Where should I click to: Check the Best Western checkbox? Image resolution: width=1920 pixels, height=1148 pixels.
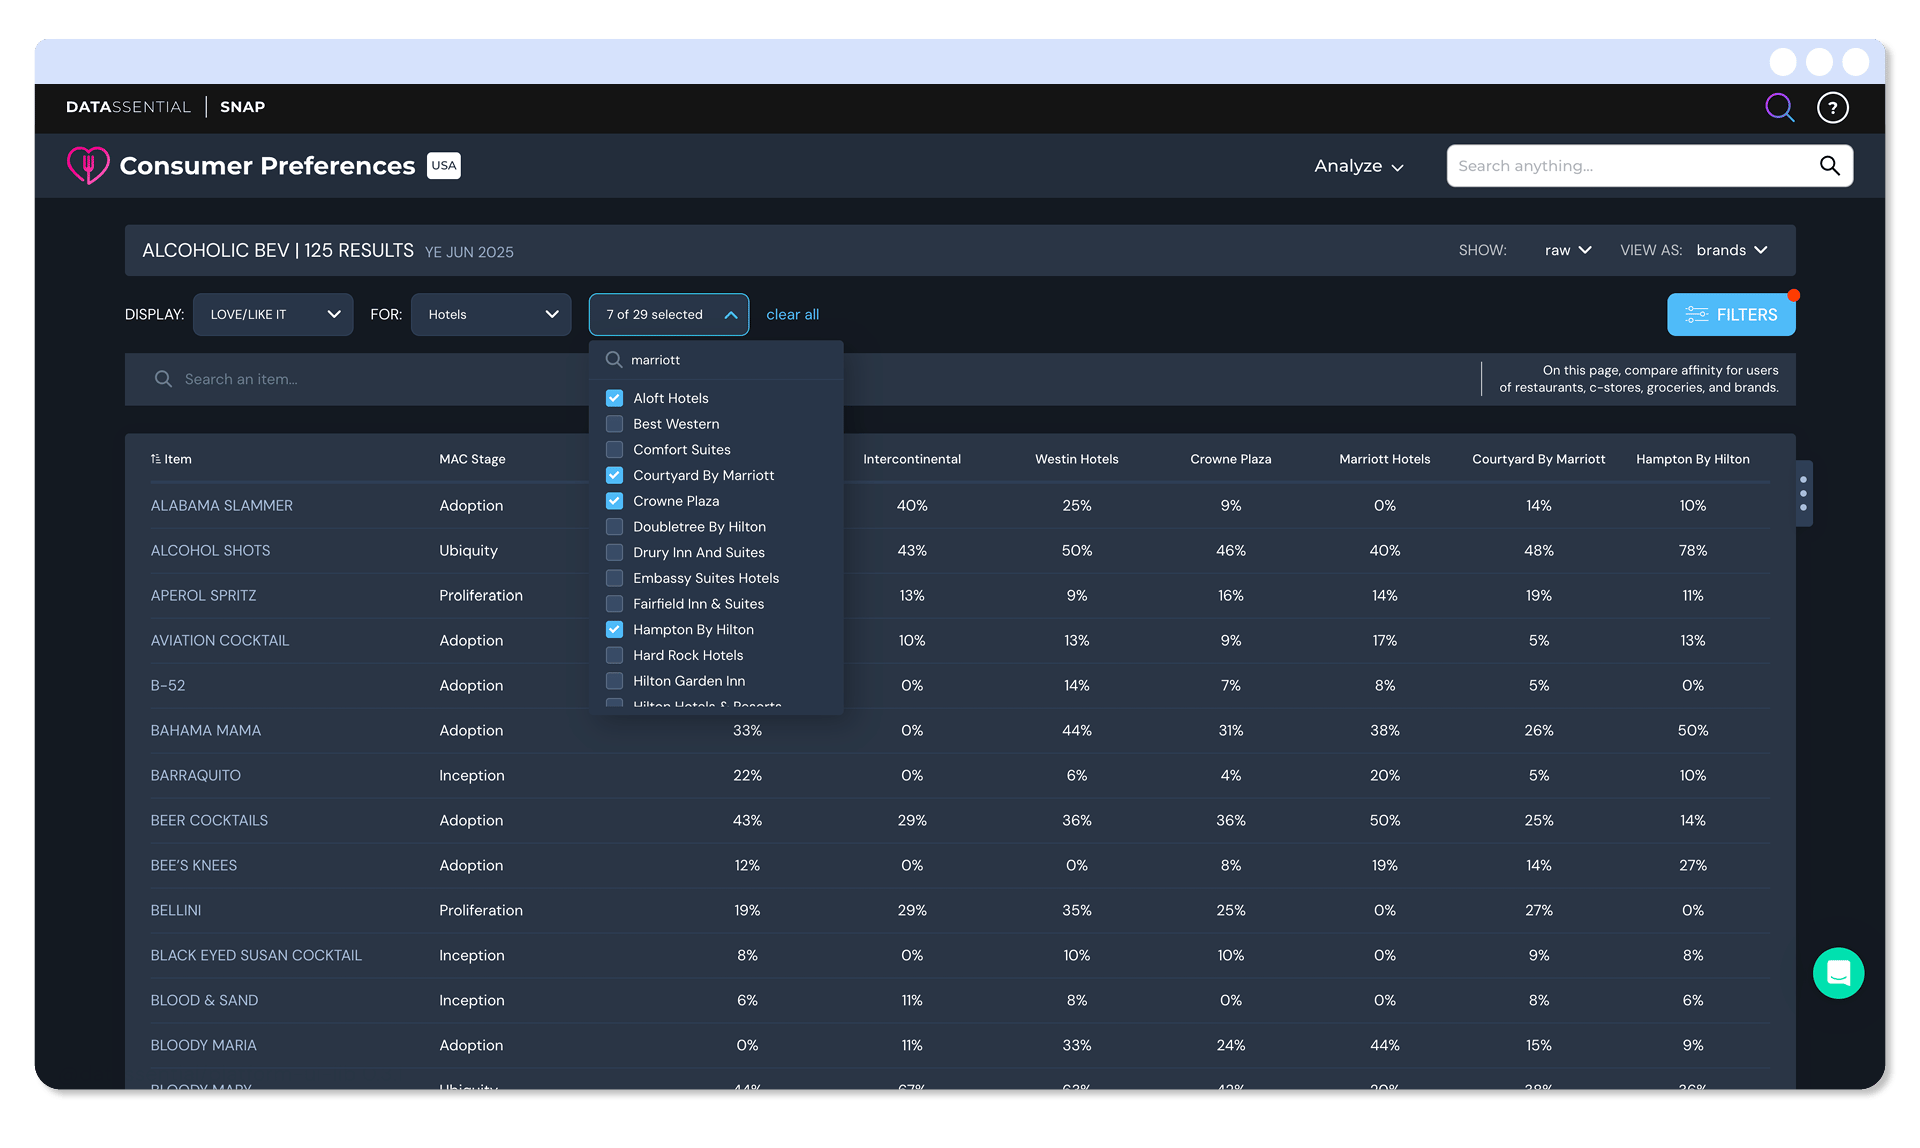coord(615,424)
